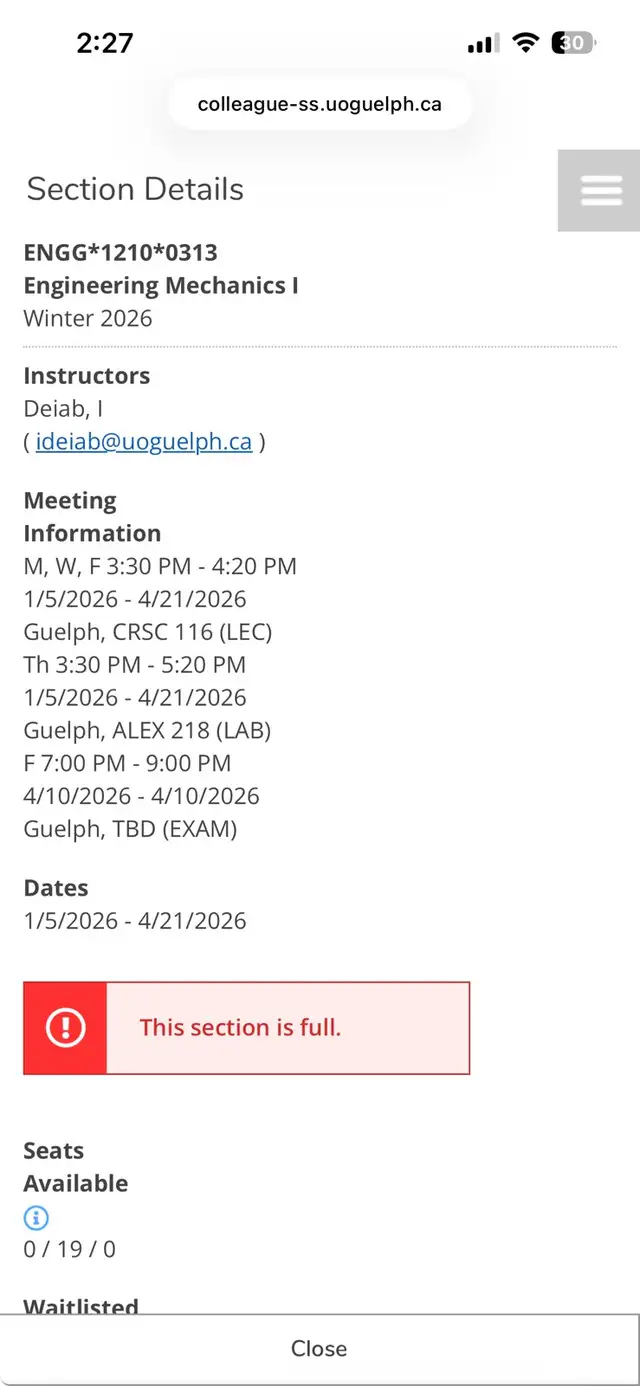
Task: Click the "This section is full." message
Action: (x=240, y=1028)
